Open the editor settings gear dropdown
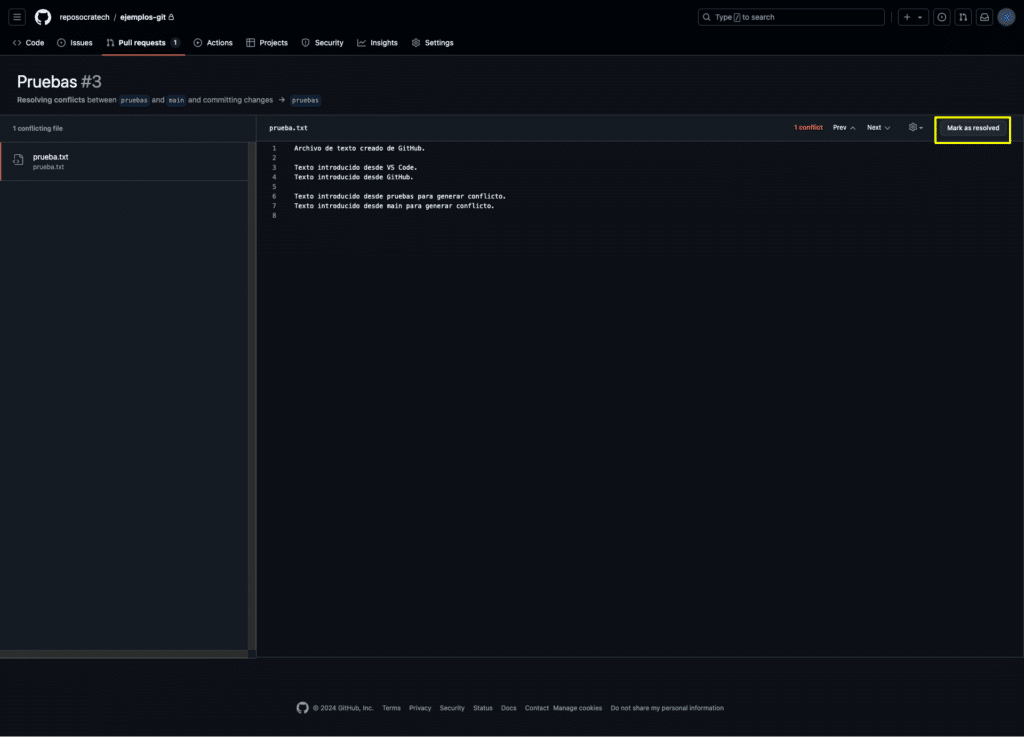 click(x=916, y=127)
